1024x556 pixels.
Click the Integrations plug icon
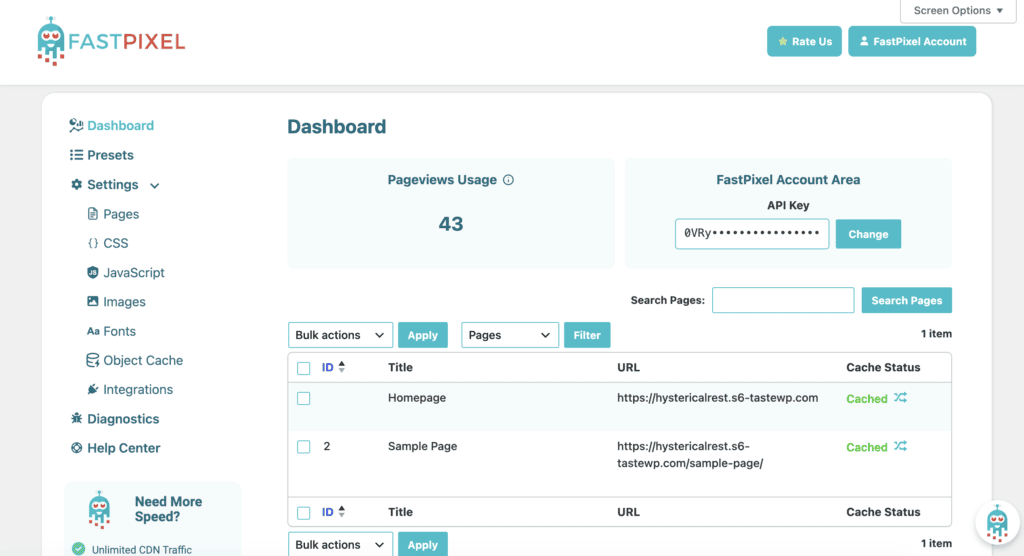coord(93,389)
